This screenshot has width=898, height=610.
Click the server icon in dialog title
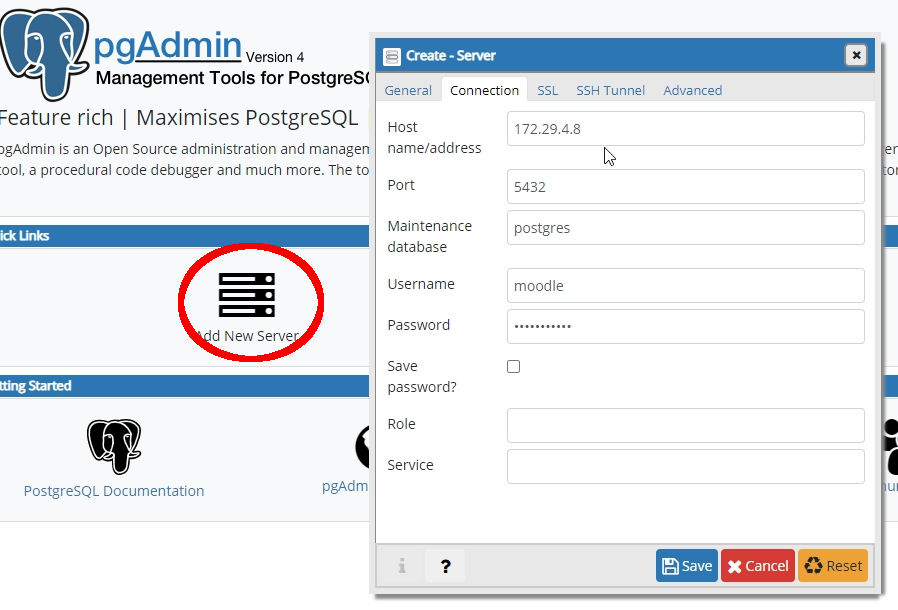[x=392, y=56]
